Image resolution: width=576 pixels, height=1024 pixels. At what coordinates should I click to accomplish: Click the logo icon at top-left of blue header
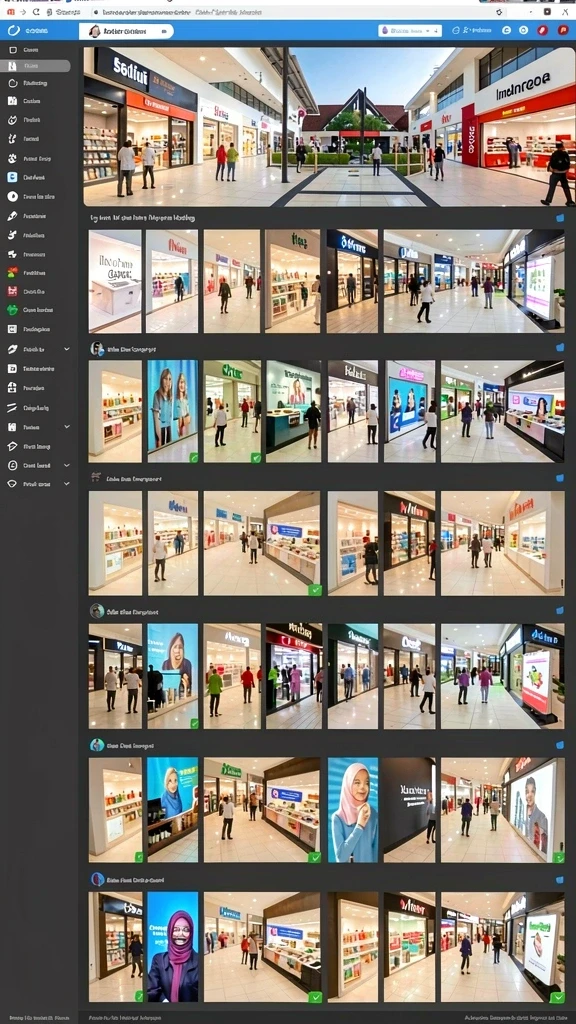pyautogui.click(x=12, y=30)
